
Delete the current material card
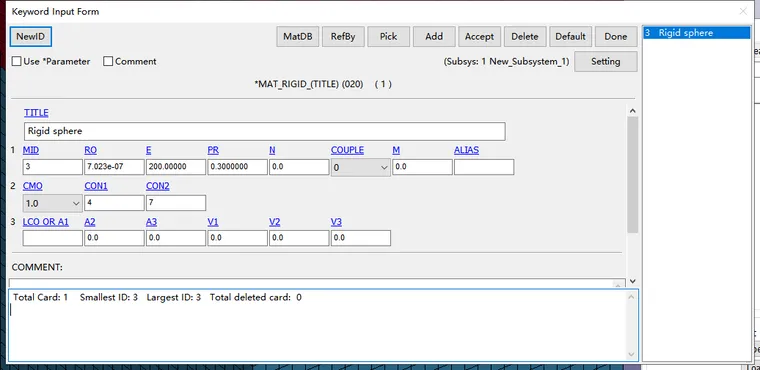525,36
